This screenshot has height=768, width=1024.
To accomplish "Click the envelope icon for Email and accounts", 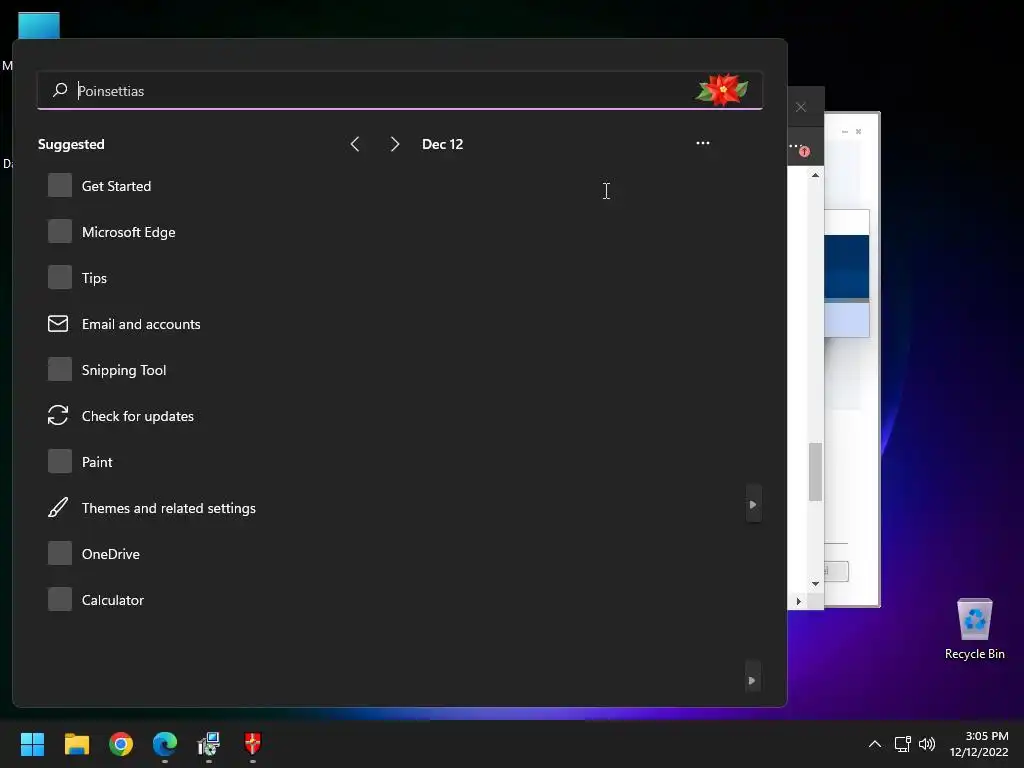I will pyautogui.click(x=58, y=323).
